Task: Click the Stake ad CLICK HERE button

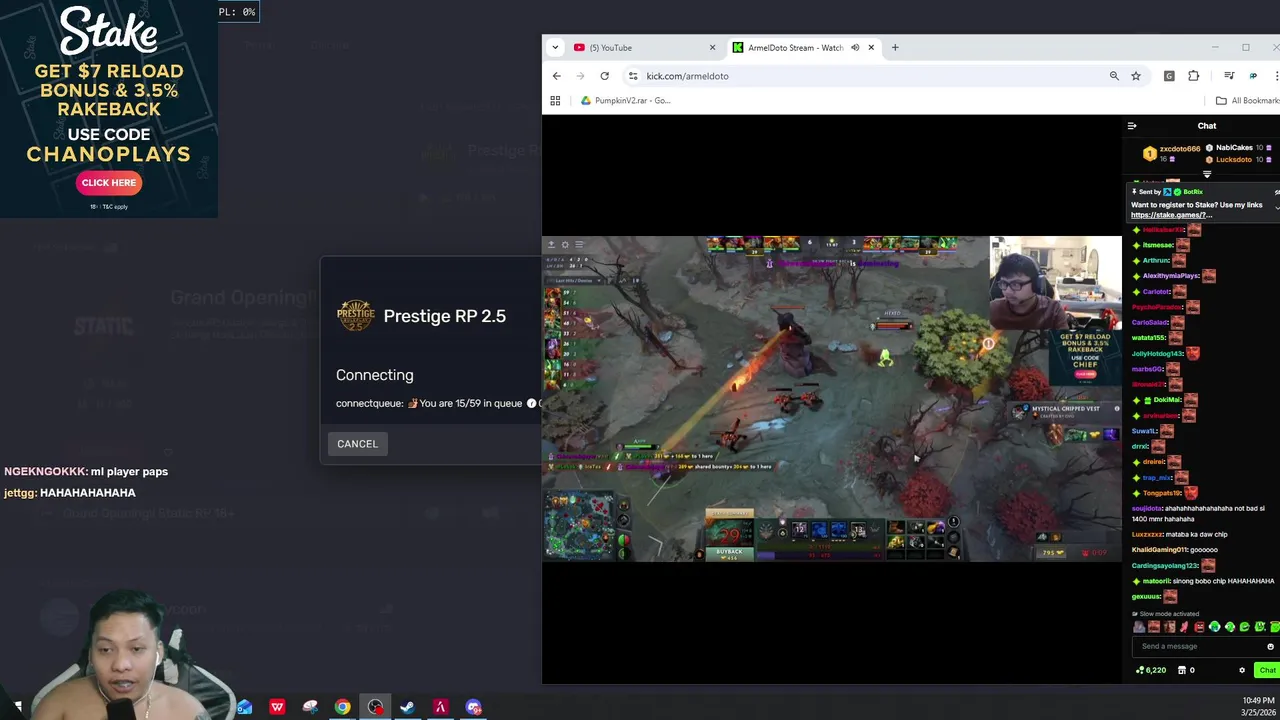Action: point(109,183)
